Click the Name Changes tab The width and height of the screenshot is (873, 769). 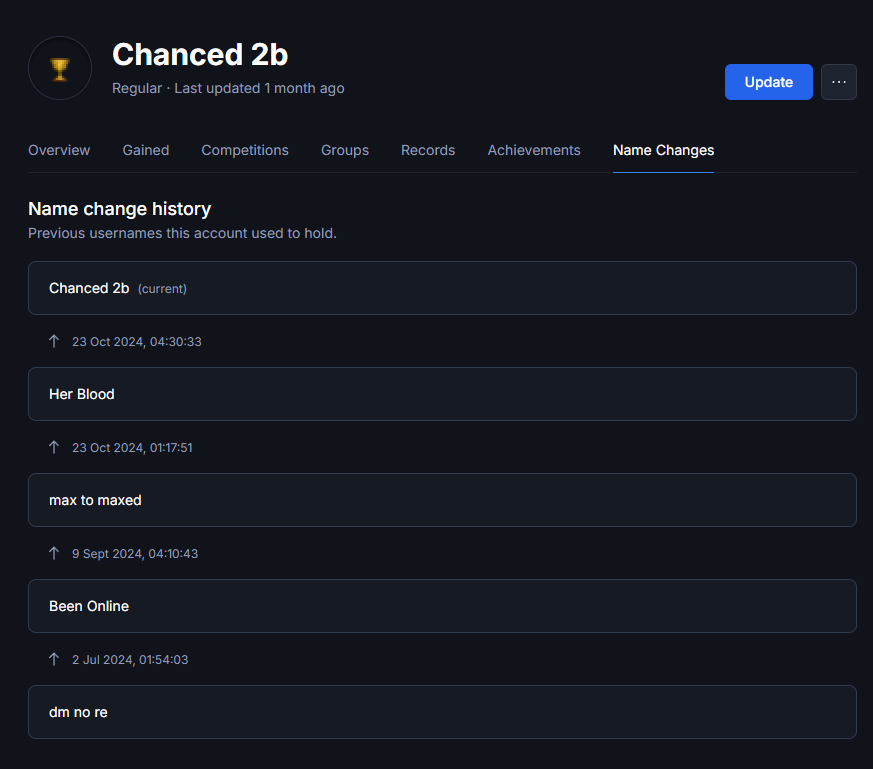663,150
